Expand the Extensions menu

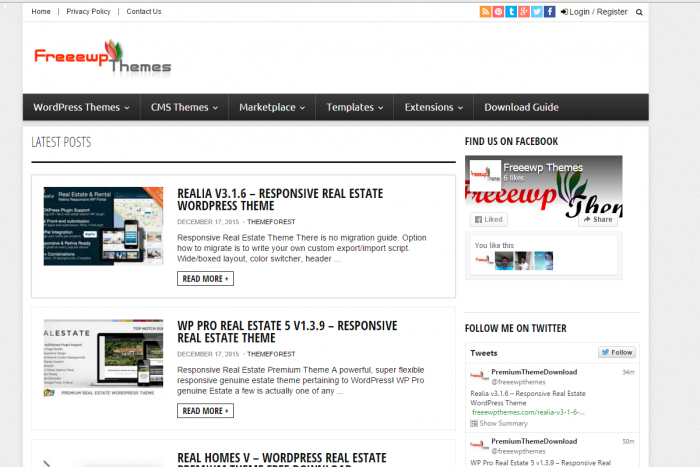(x=433, y=107)
